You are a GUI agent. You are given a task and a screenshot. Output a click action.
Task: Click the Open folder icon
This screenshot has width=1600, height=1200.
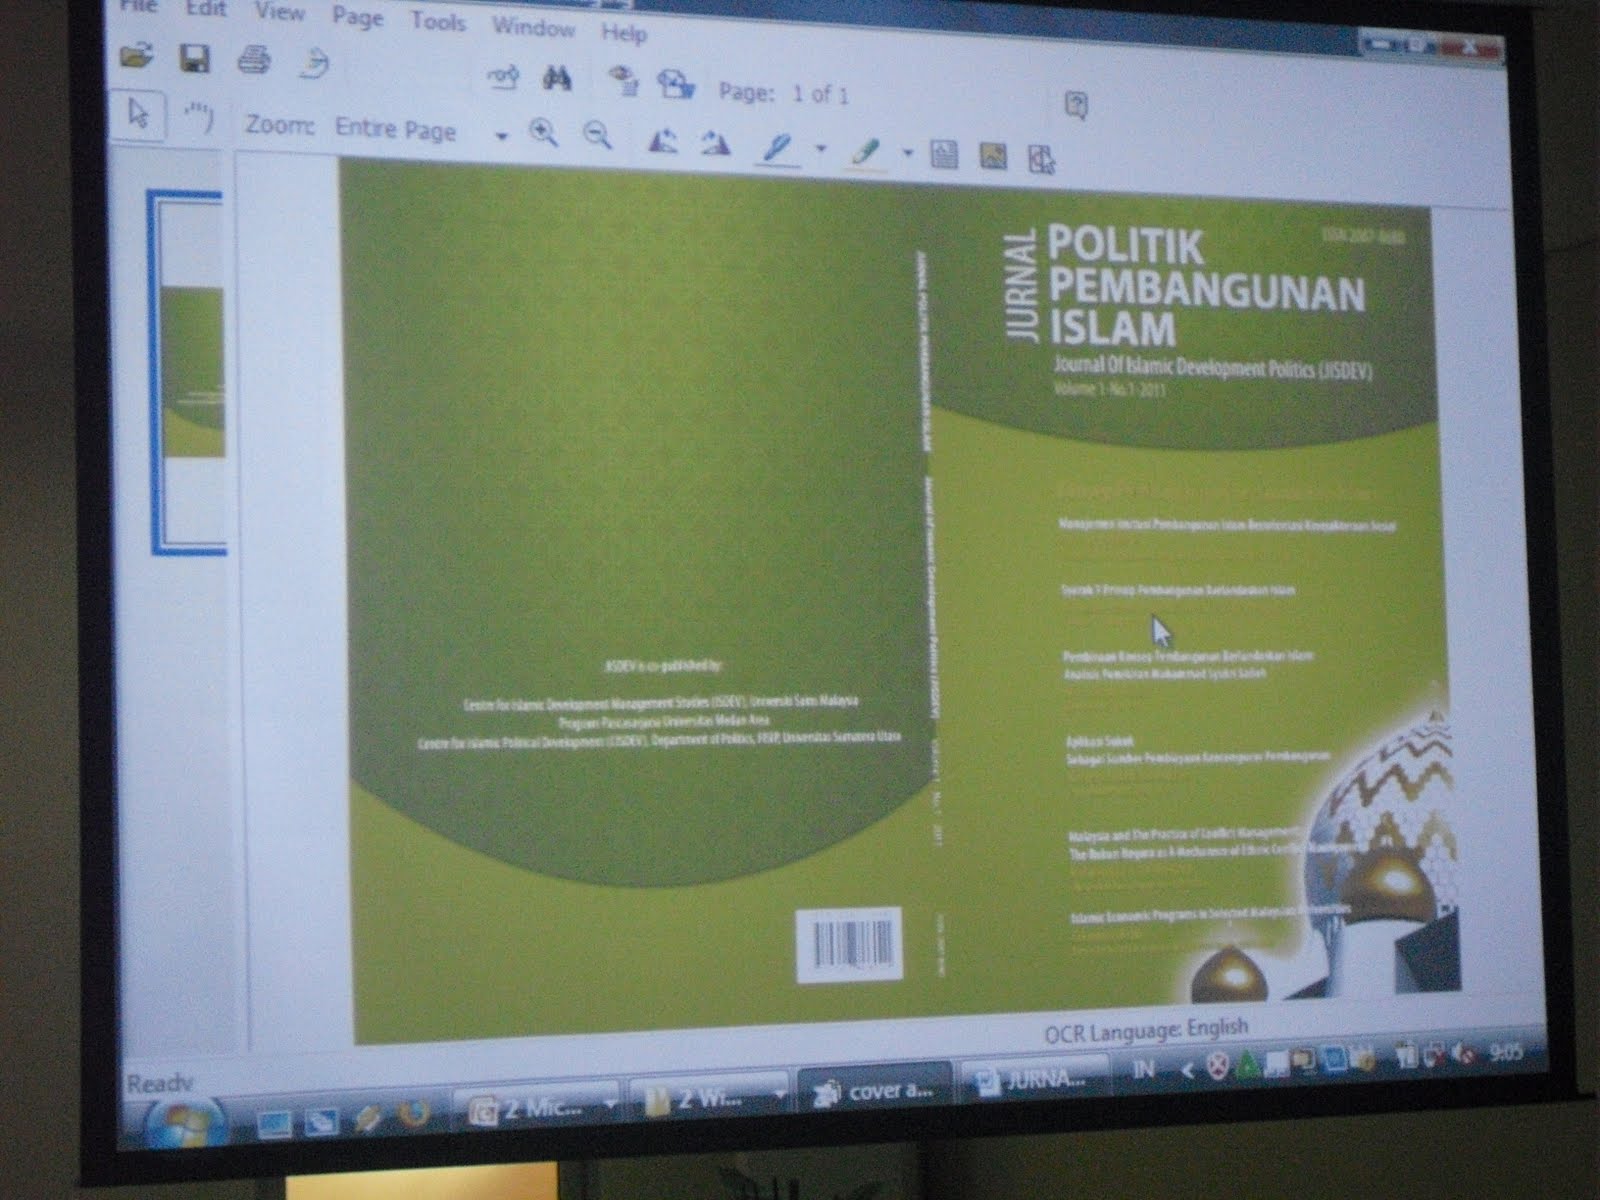click(136, 55)
